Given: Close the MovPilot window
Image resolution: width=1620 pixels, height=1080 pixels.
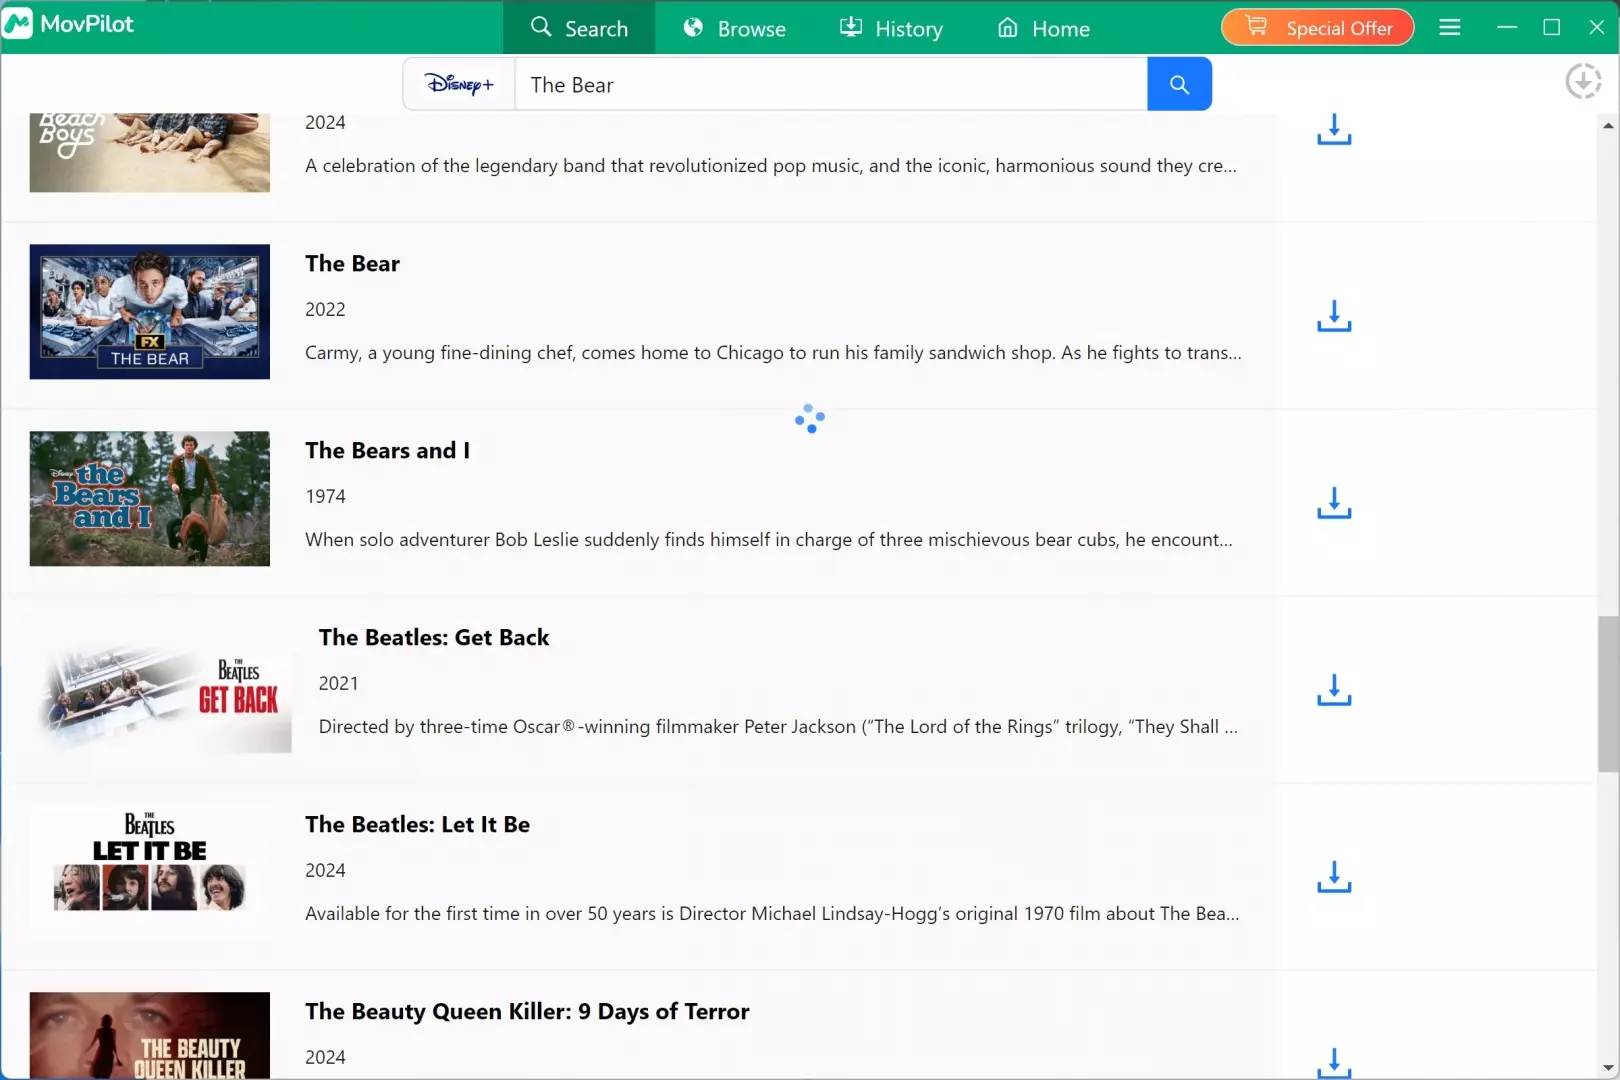Looking at the screenshot, I should [x=1596, y=27].
